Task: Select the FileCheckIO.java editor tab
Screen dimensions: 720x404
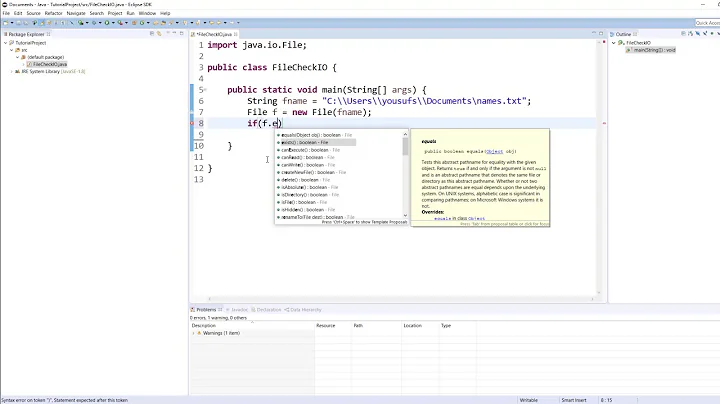Action: pos(214,34)
